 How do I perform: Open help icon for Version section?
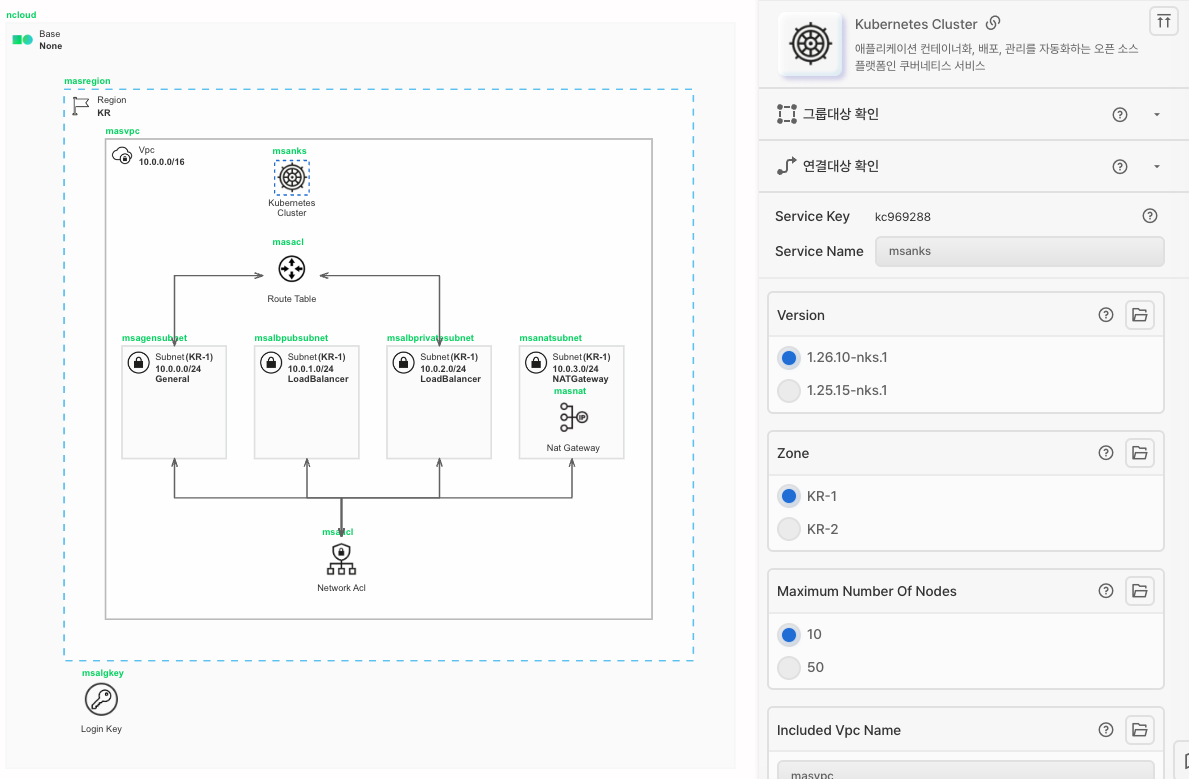click(1106, 315)
